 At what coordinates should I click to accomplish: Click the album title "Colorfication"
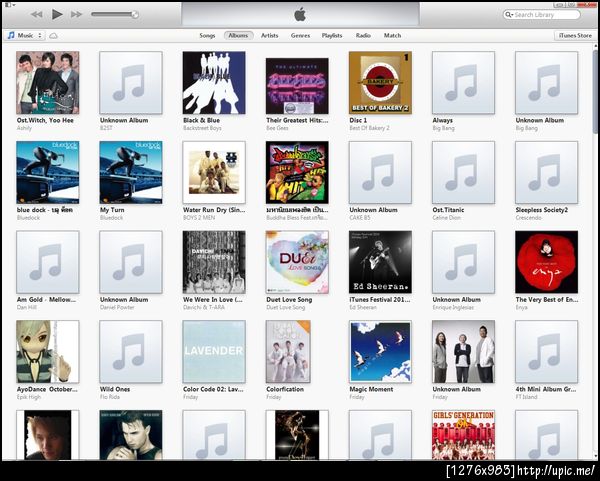[x=285, y=389]
